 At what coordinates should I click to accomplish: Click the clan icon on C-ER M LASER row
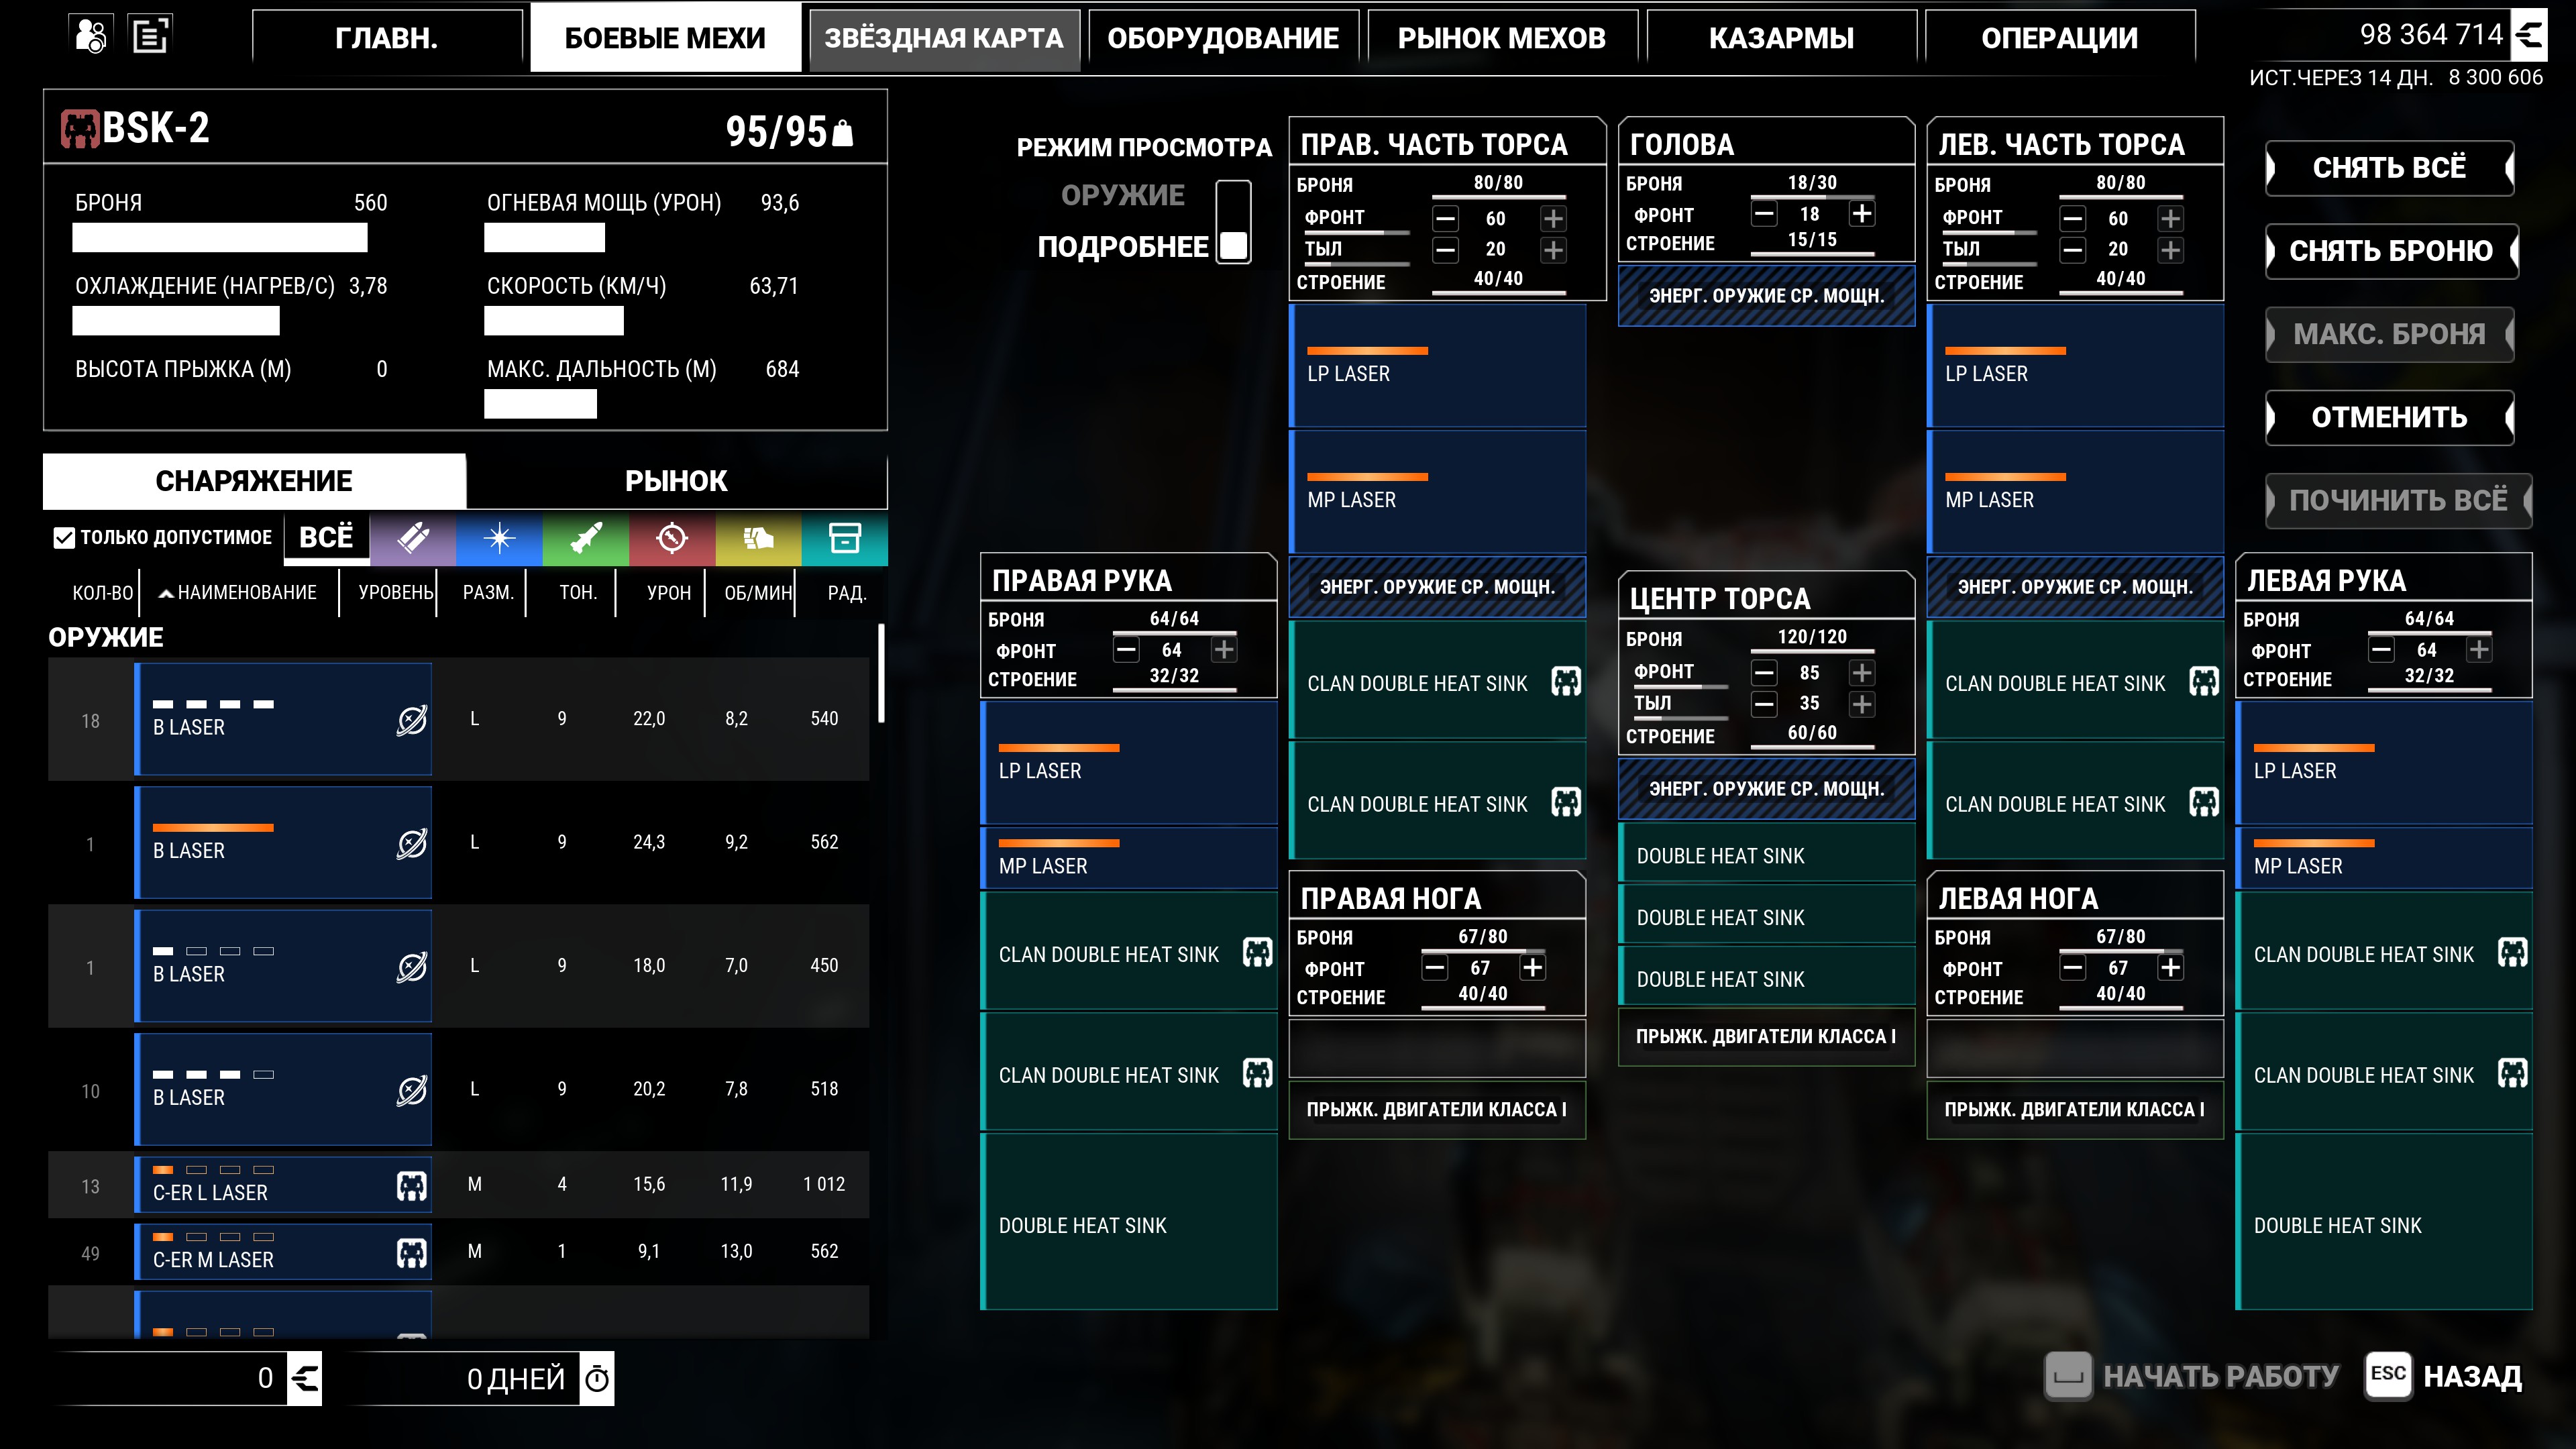pyautogui.click(x=412, y=1253)
